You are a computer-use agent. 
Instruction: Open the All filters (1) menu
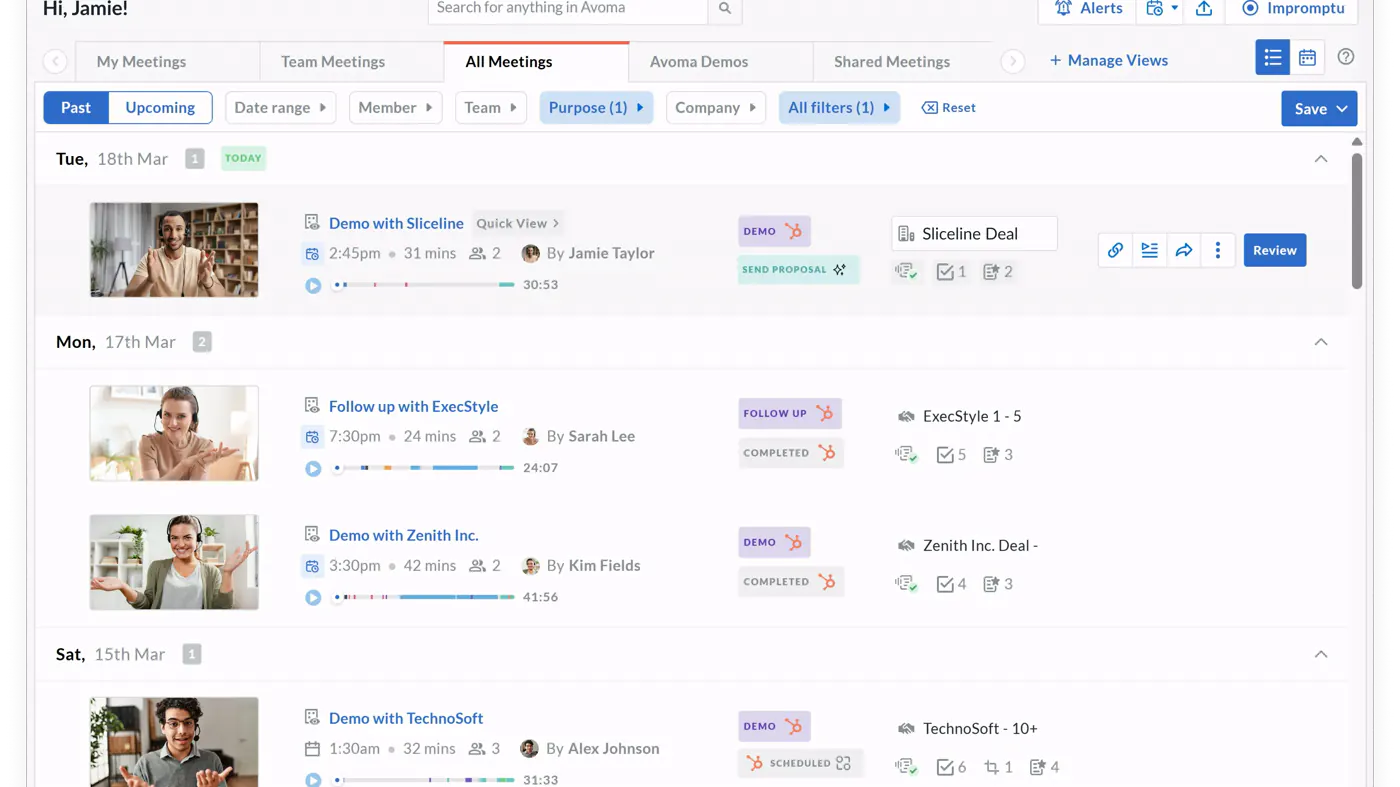[x=839, y=108]
